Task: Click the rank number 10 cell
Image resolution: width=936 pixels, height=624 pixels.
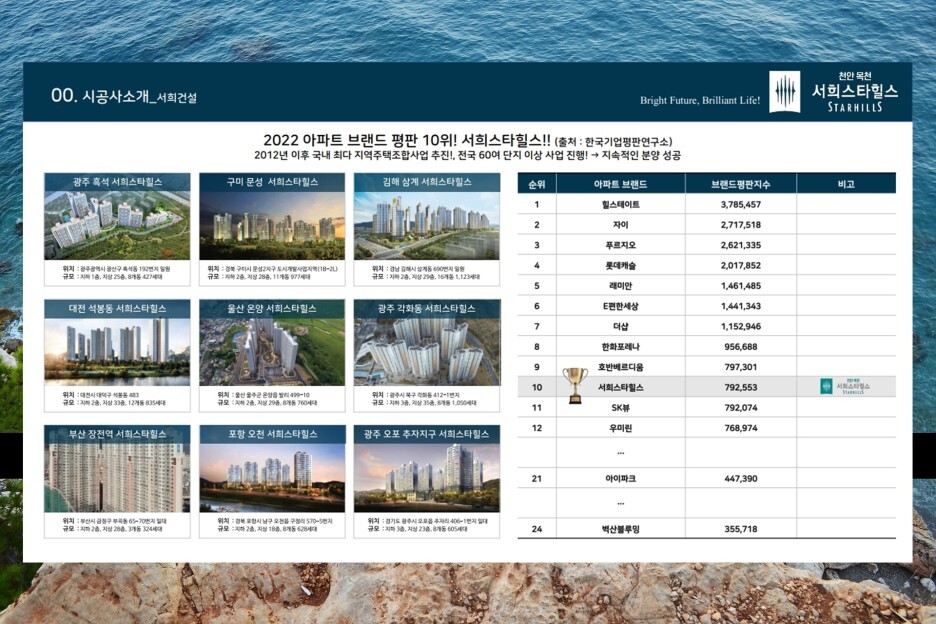Action: (537, 387)
